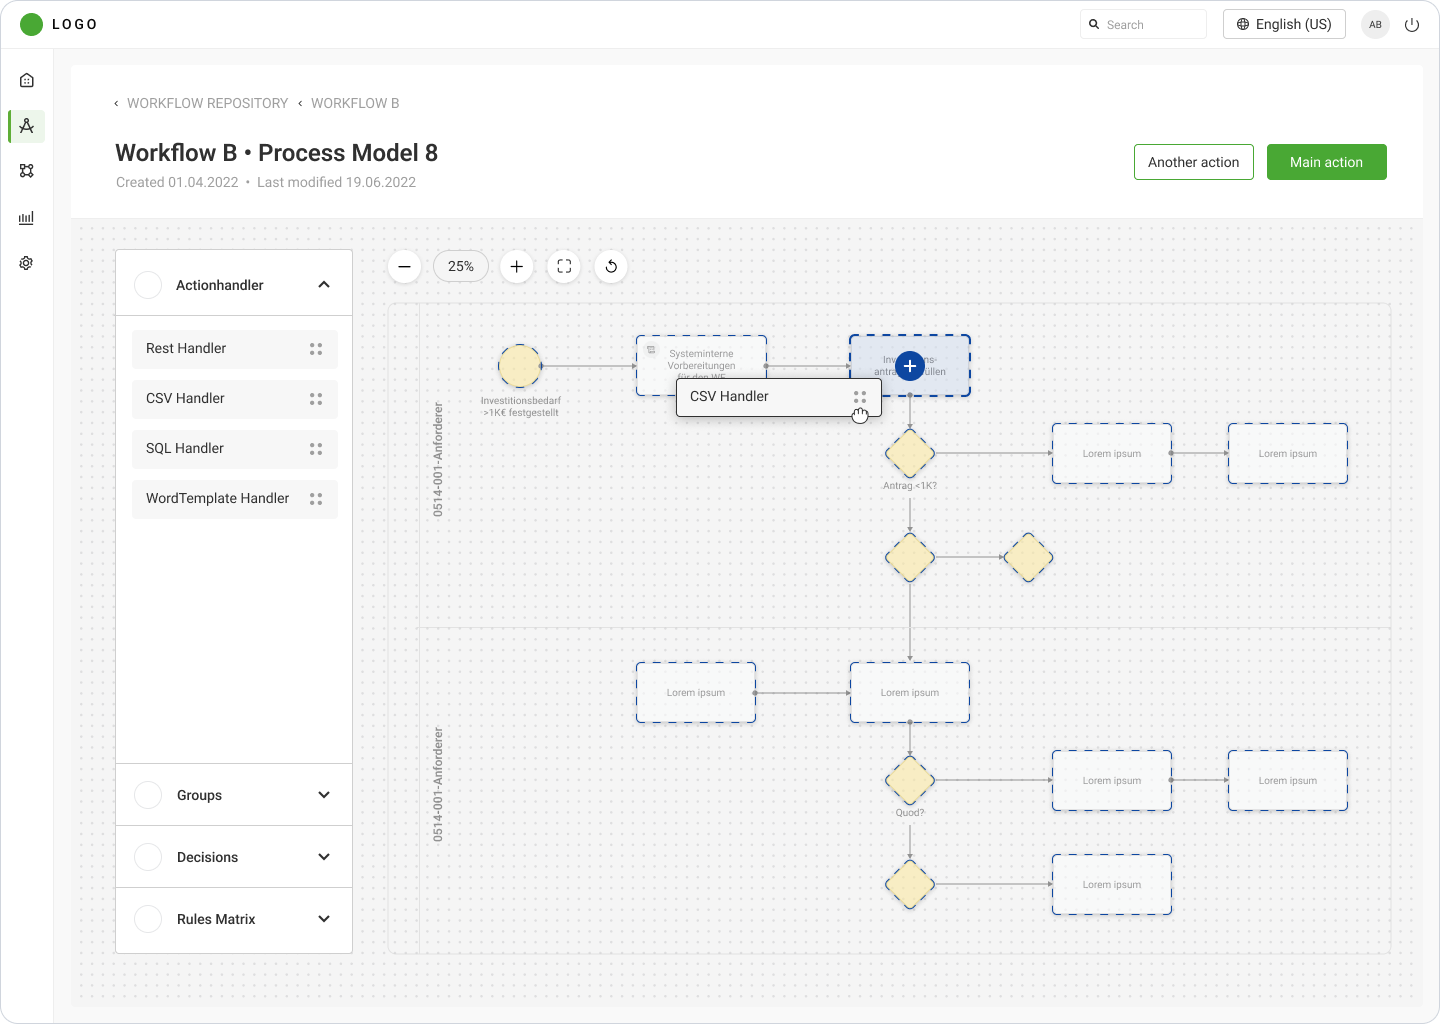Open the workflow modeler icon in the sidebar
Image resolution: width=1440 pixels, height=1024 pixels.
coord(27,126)
